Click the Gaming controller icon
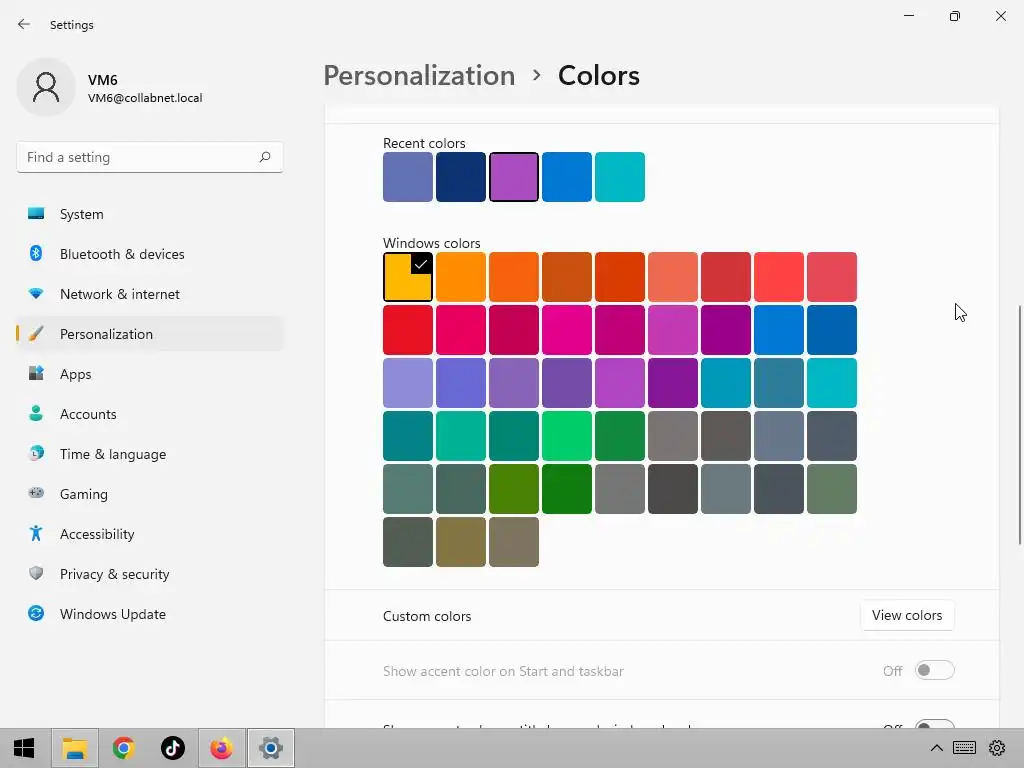This screenshot has height=768, width=1024. coord(36,494)
